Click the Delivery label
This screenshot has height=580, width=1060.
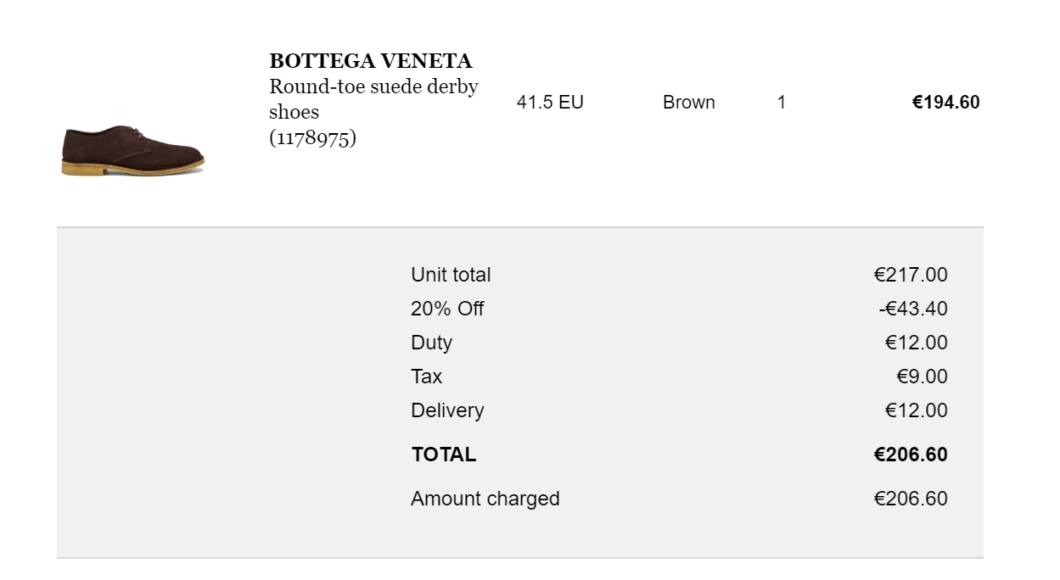pyautogui.click(x=447, y=410)
